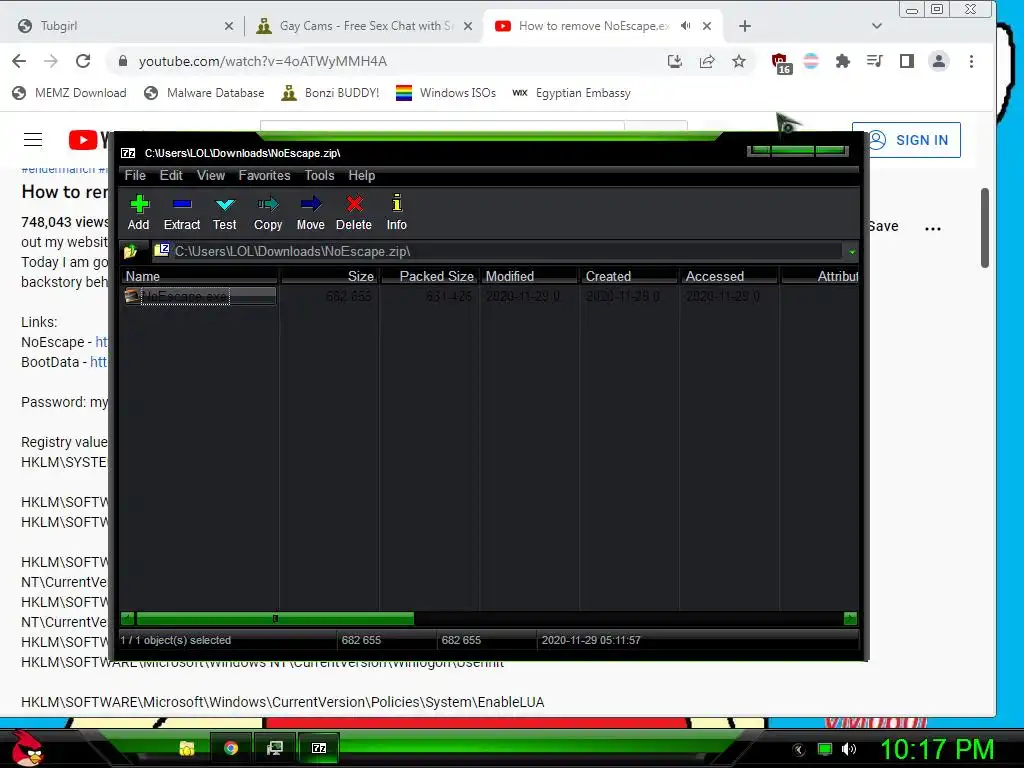This screenshot has width=1024, height=768.
Task: Select the Copy tool in 7-Zip
Action: point(268,213)
